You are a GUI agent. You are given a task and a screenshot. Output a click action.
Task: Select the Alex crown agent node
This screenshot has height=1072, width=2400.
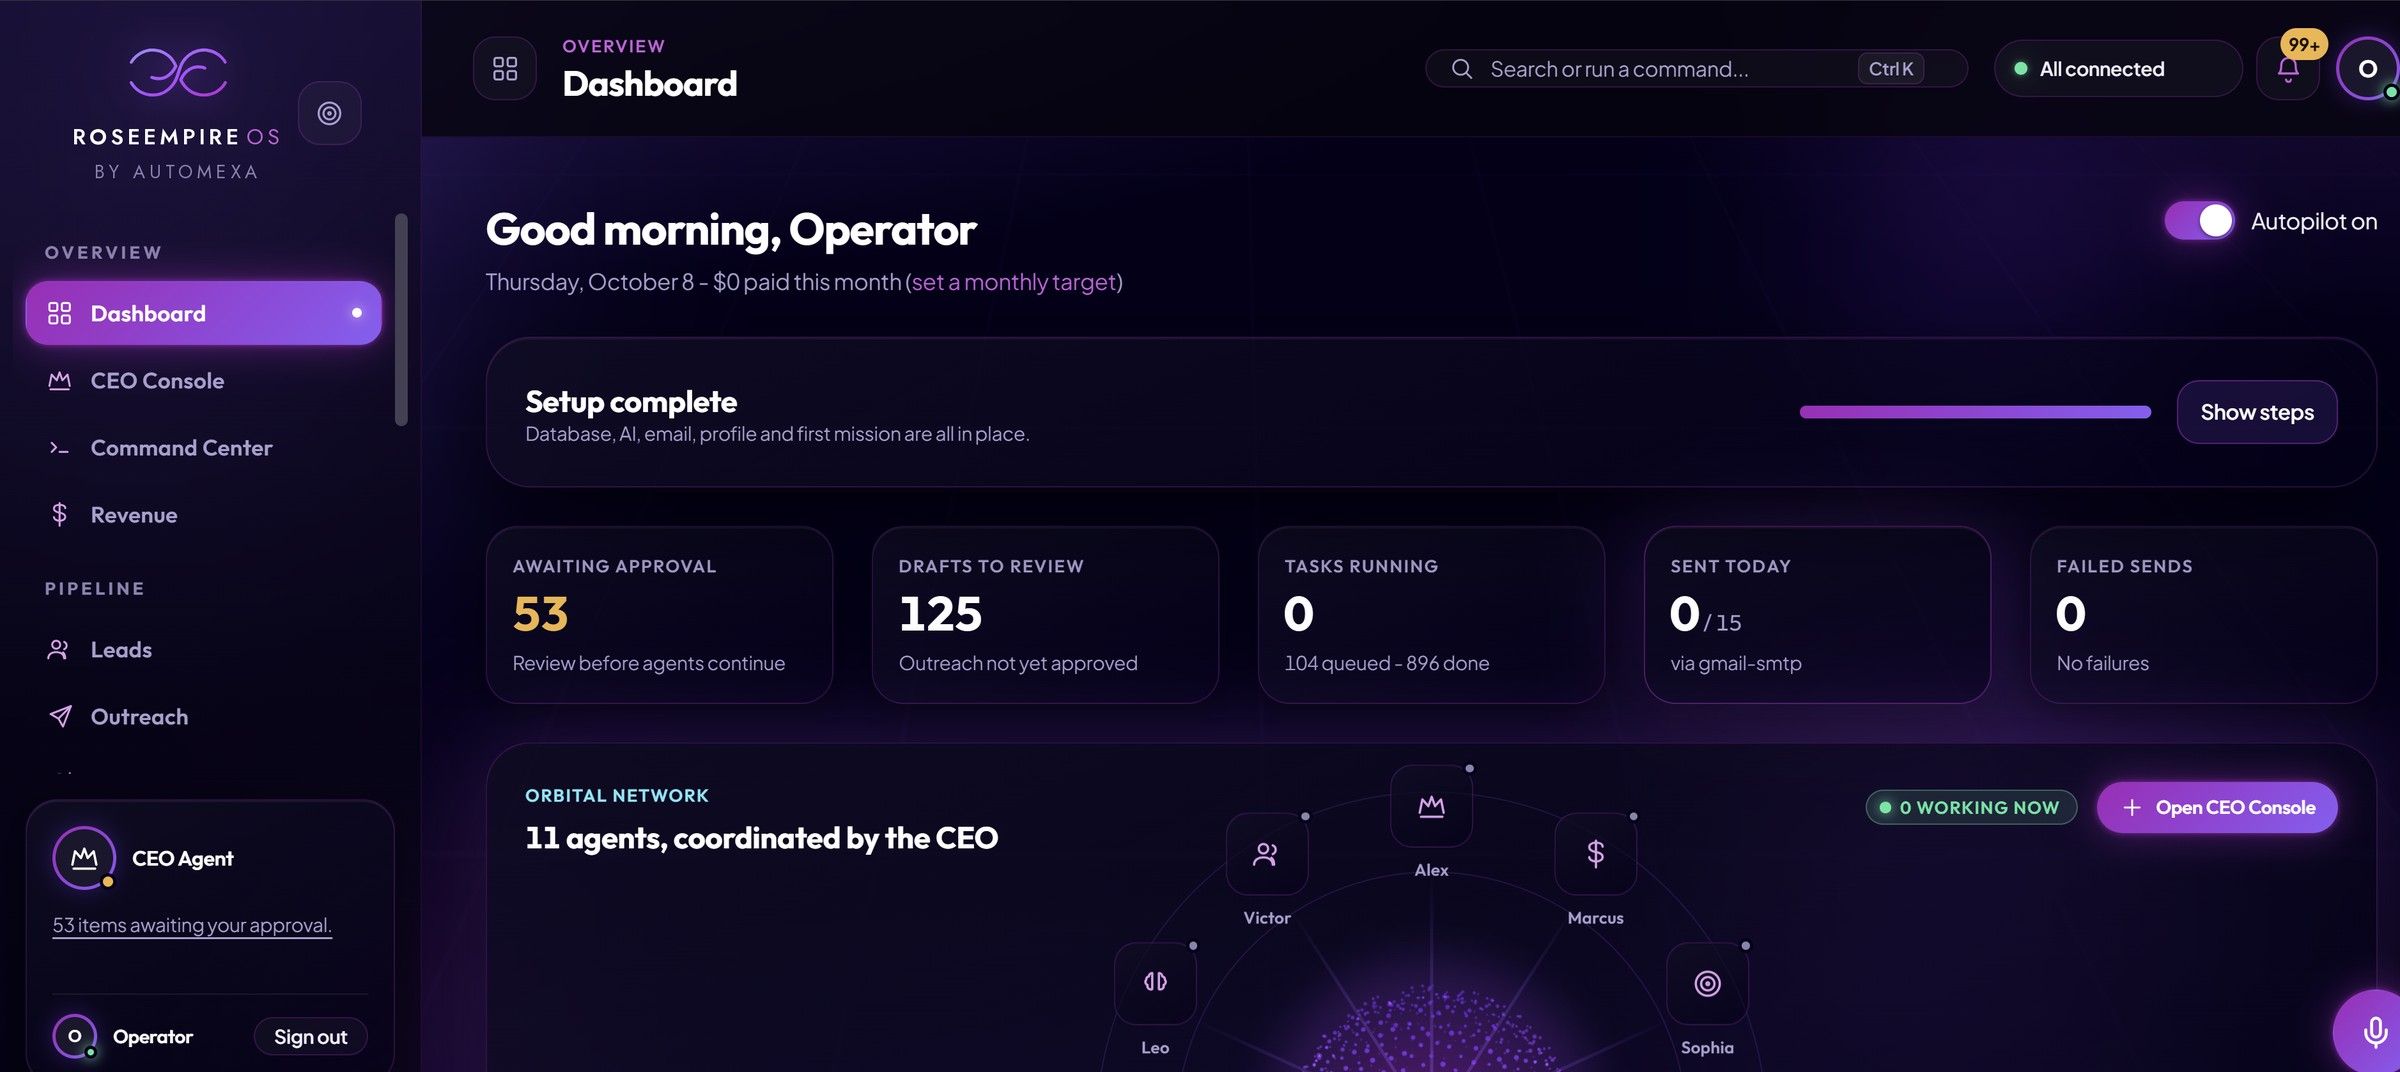pyautogui.click(x=1431, y=806)
